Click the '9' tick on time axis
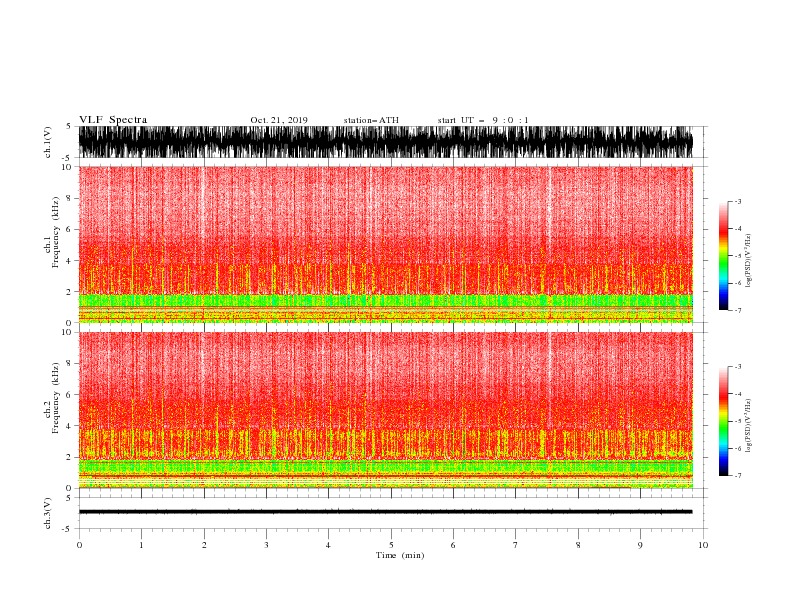 (640, 545)
